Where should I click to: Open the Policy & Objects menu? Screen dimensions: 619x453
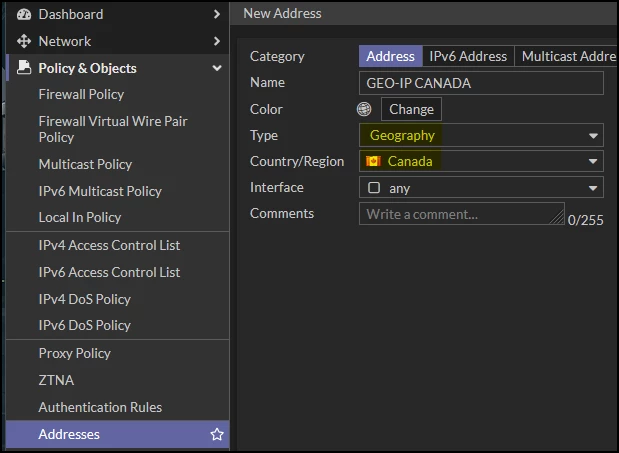118,68
